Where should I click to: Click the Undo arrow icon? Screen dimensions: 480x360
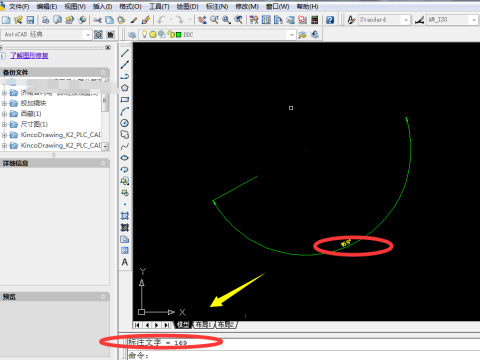162,20
